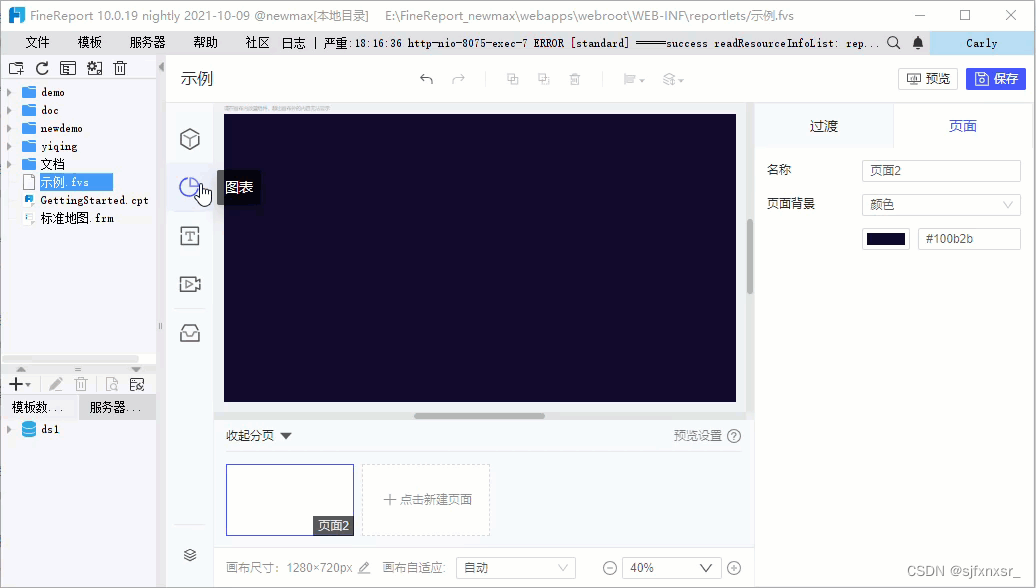
Task: Click the 名称 field containing 页面2
Action: pos(941,170)
